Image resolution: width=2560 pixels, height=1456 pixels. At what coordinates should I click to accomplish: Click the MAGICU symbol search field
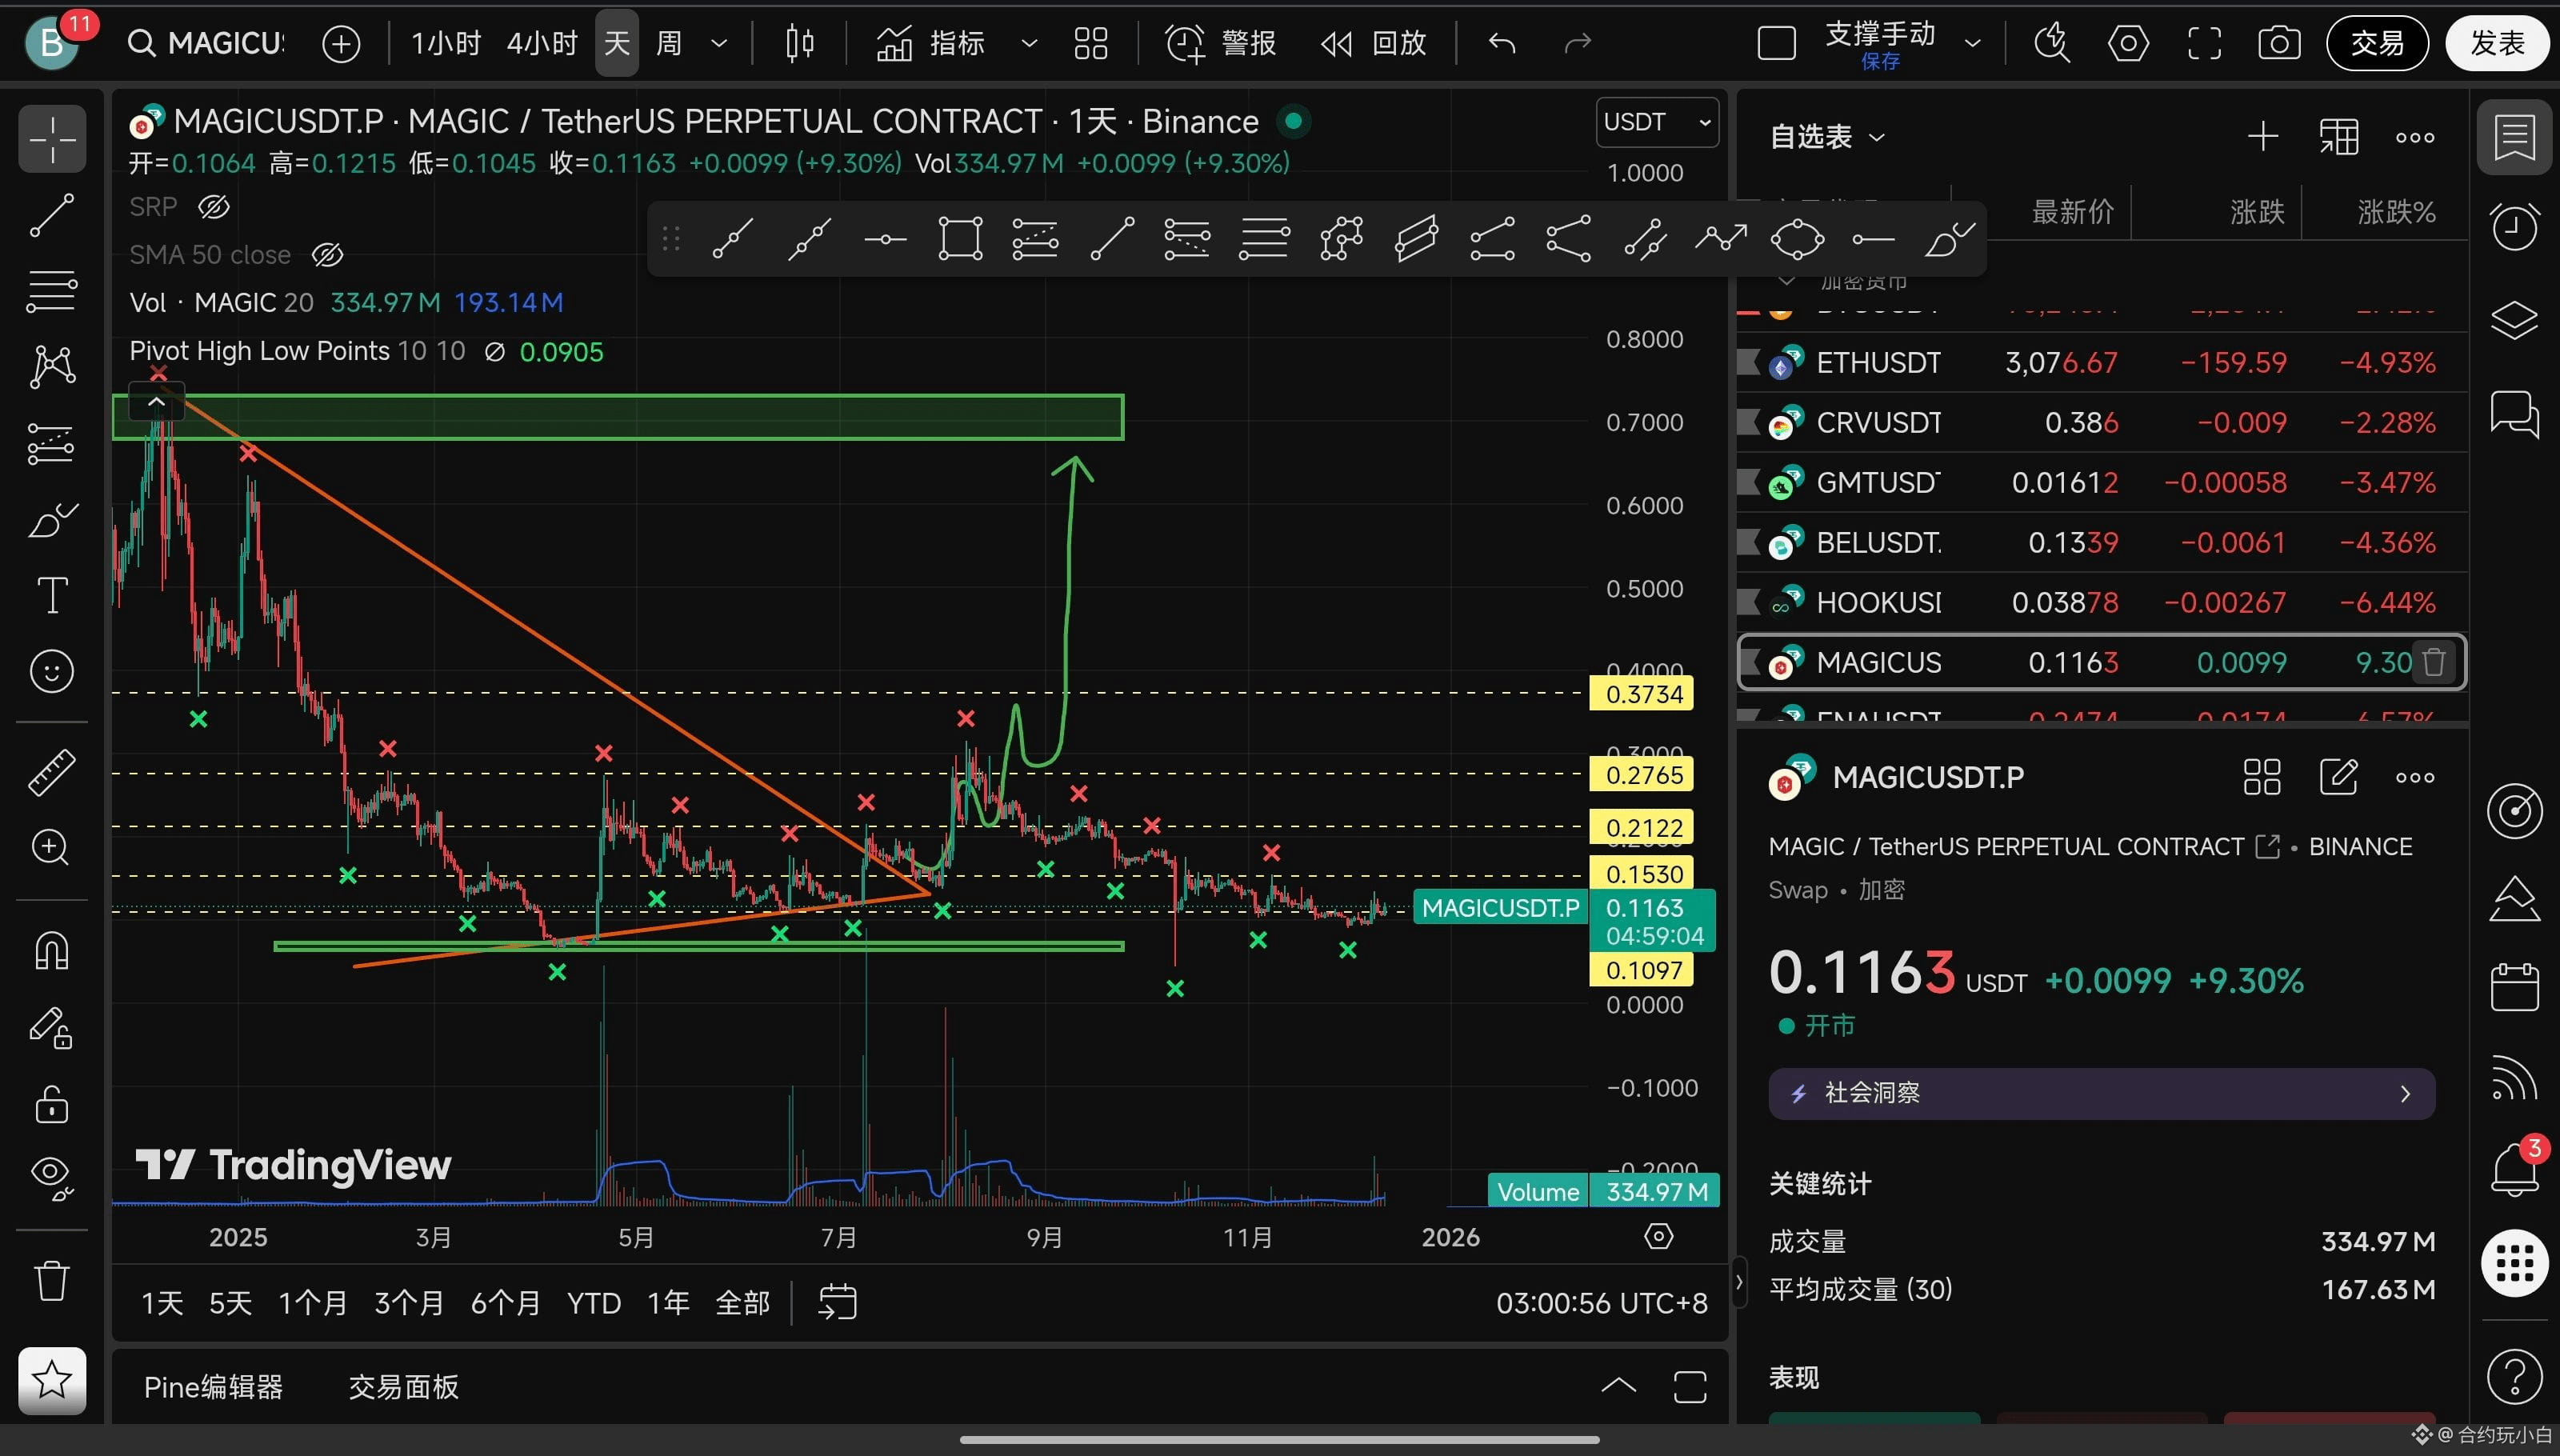[208, 43]
